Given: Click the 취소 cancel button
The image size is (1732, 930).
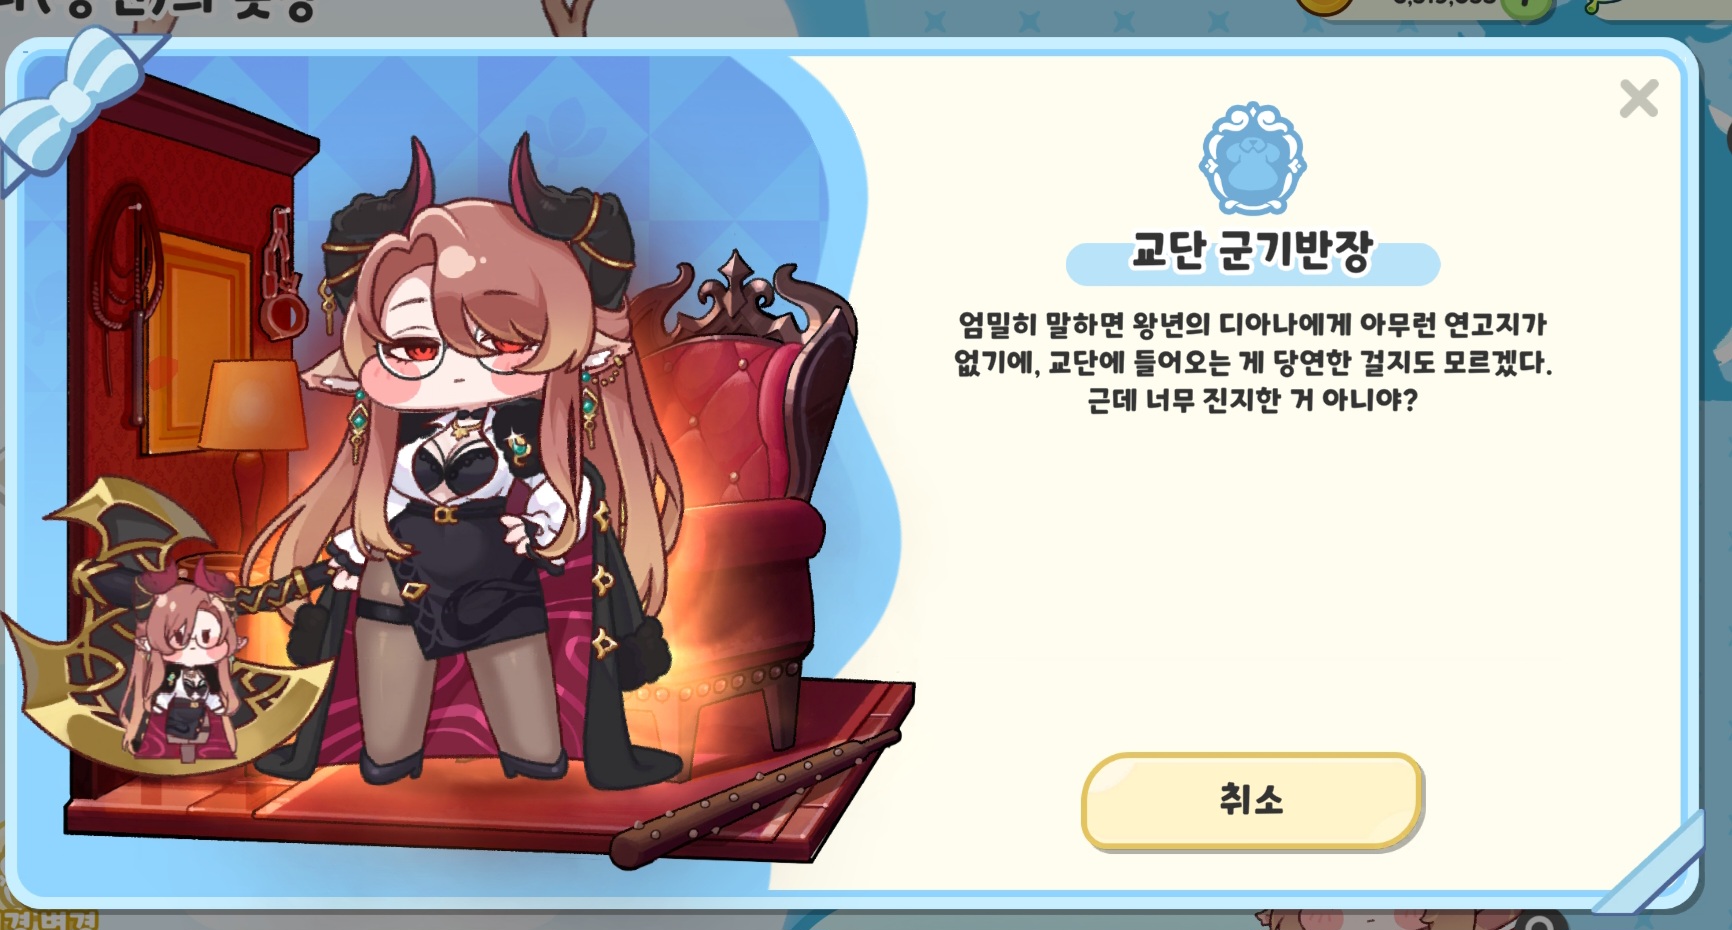Looking at the screenshot, I should tap(1252, 800).
